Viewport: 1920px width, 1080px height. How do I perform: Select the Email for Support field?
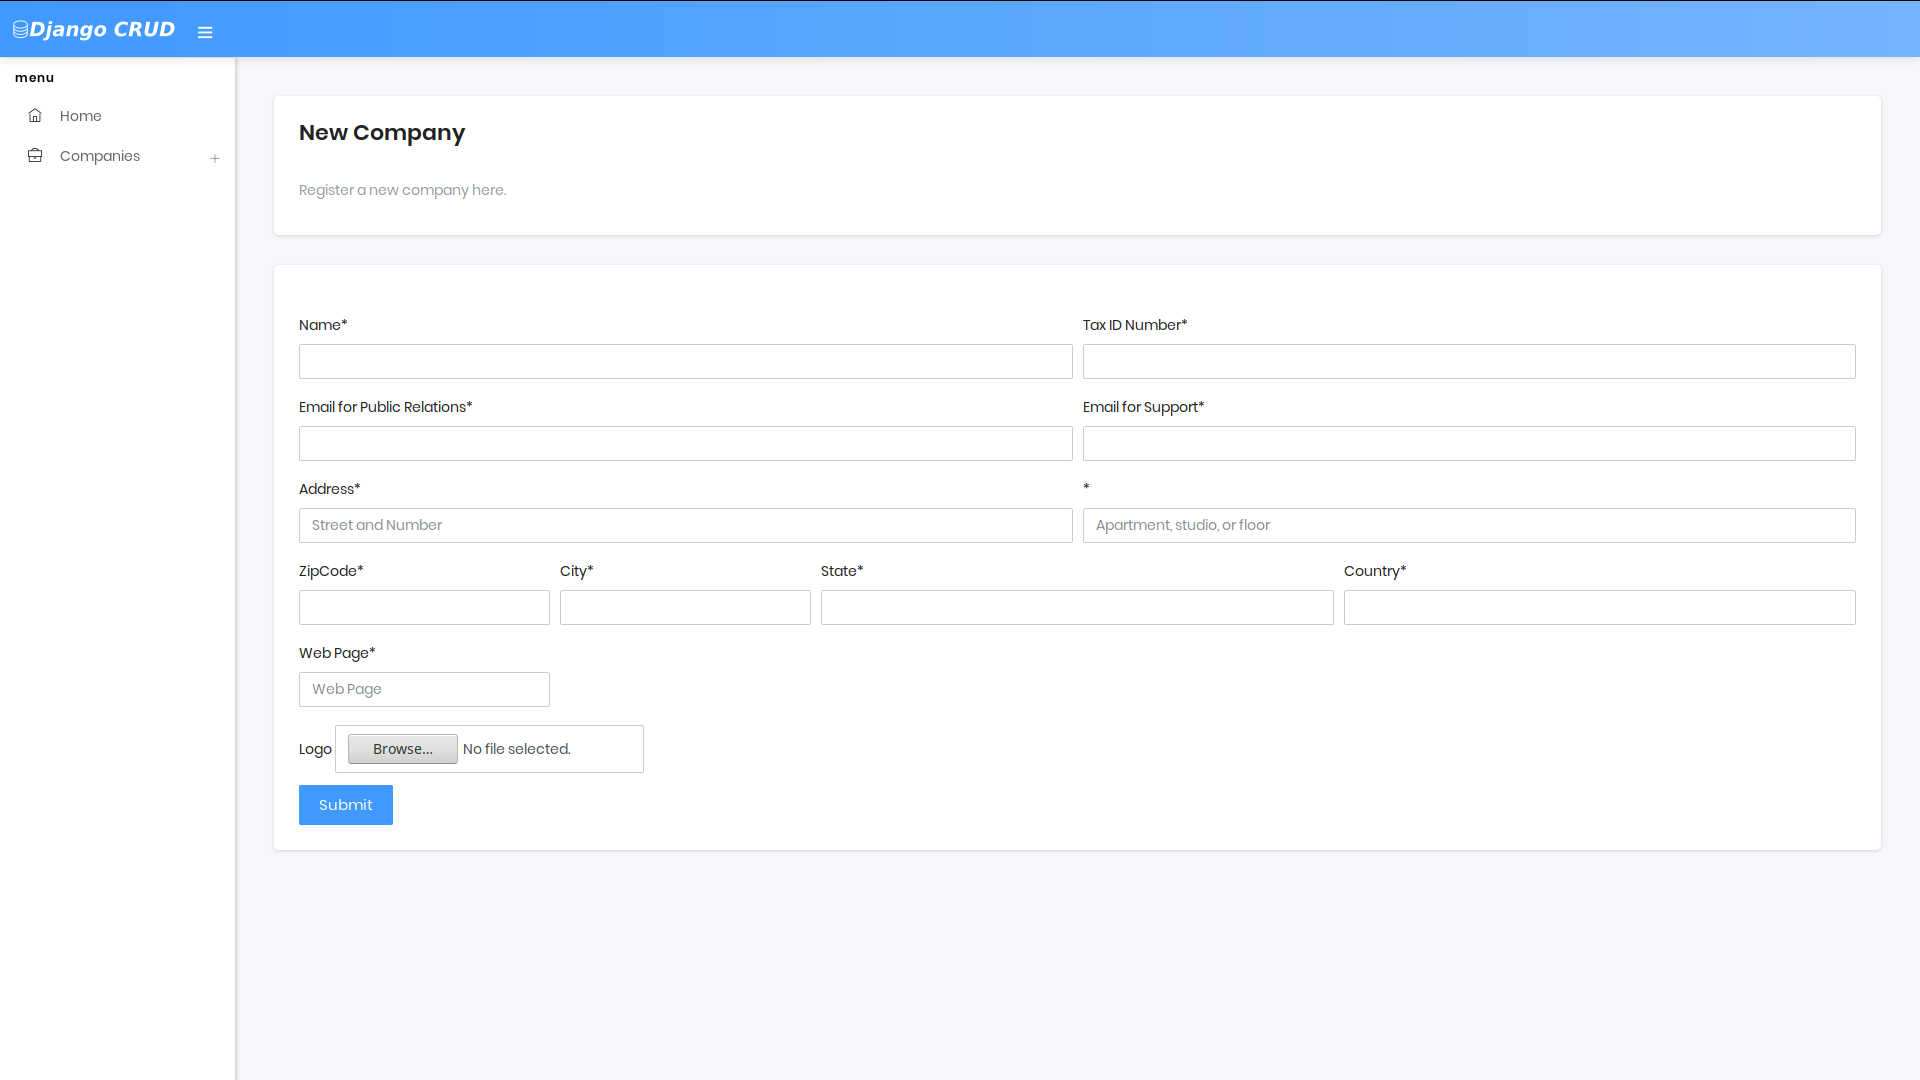(1468, 444)
